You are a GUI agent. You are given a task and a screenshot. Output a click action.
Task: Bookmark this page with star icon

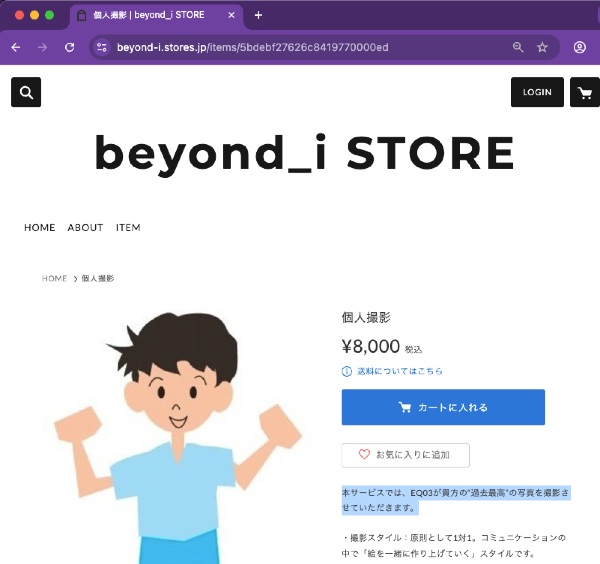click(543, 47)
